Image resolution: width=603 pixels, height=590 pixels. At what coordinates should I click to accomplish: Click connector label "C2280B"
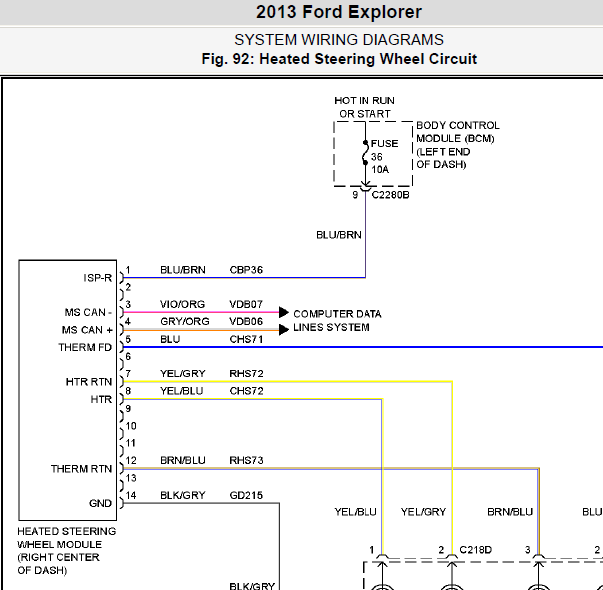click(390, 195)
